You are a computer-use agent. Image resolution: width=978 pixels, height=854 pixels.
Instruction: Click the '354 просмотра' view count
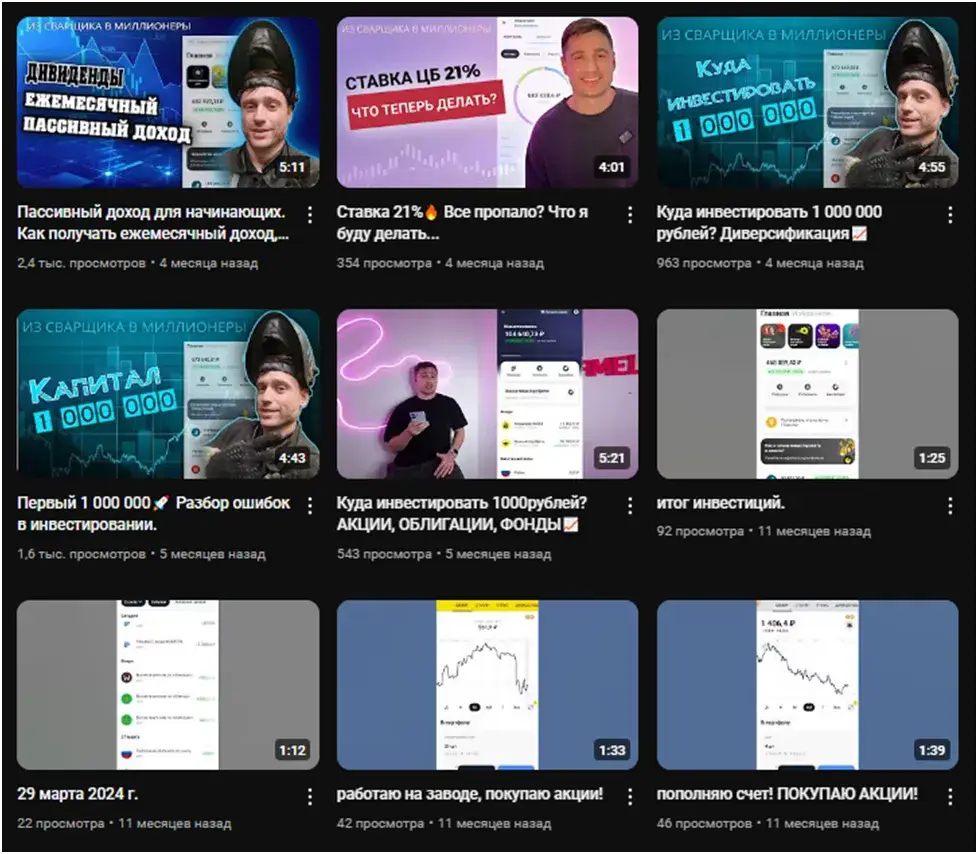tap(384, 263)
